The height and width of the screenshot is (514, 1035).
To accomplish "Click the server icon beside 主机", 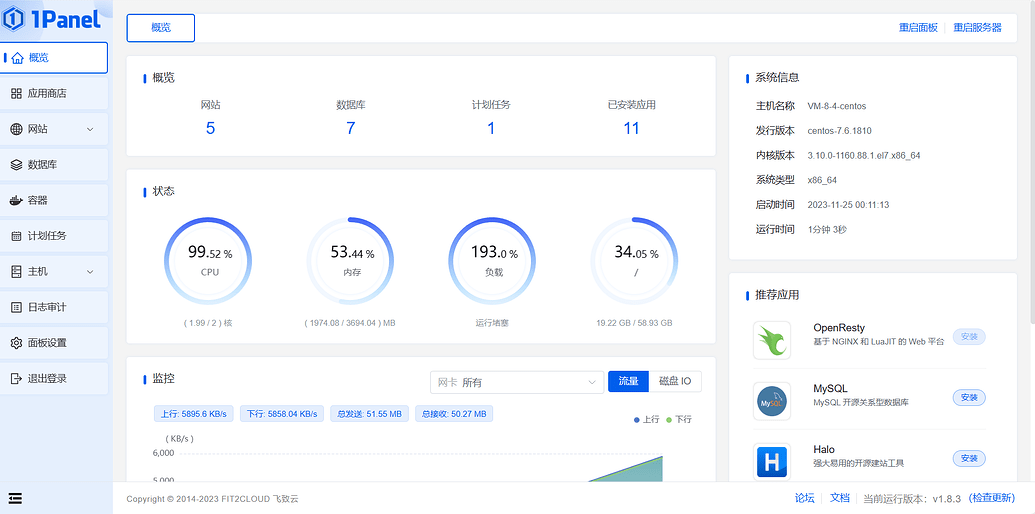I will pos(17,272).
